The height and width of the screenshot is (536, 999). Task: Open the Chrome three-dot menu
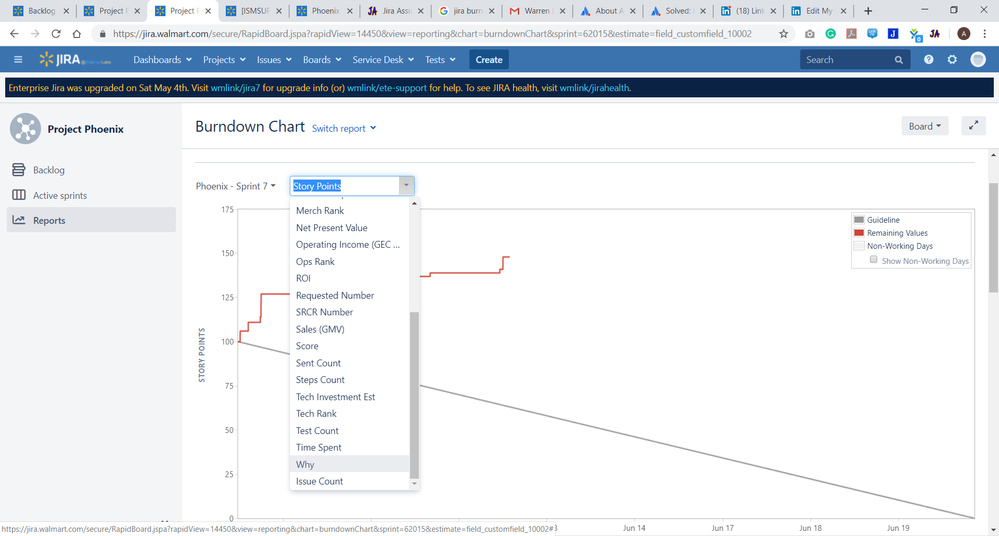[x=984, y=34]
